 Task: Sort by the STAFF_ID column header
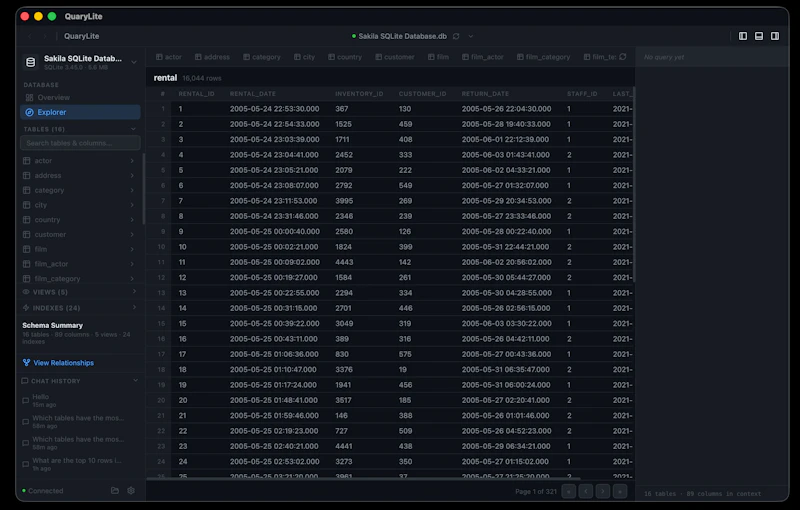(x=582, y=94)
